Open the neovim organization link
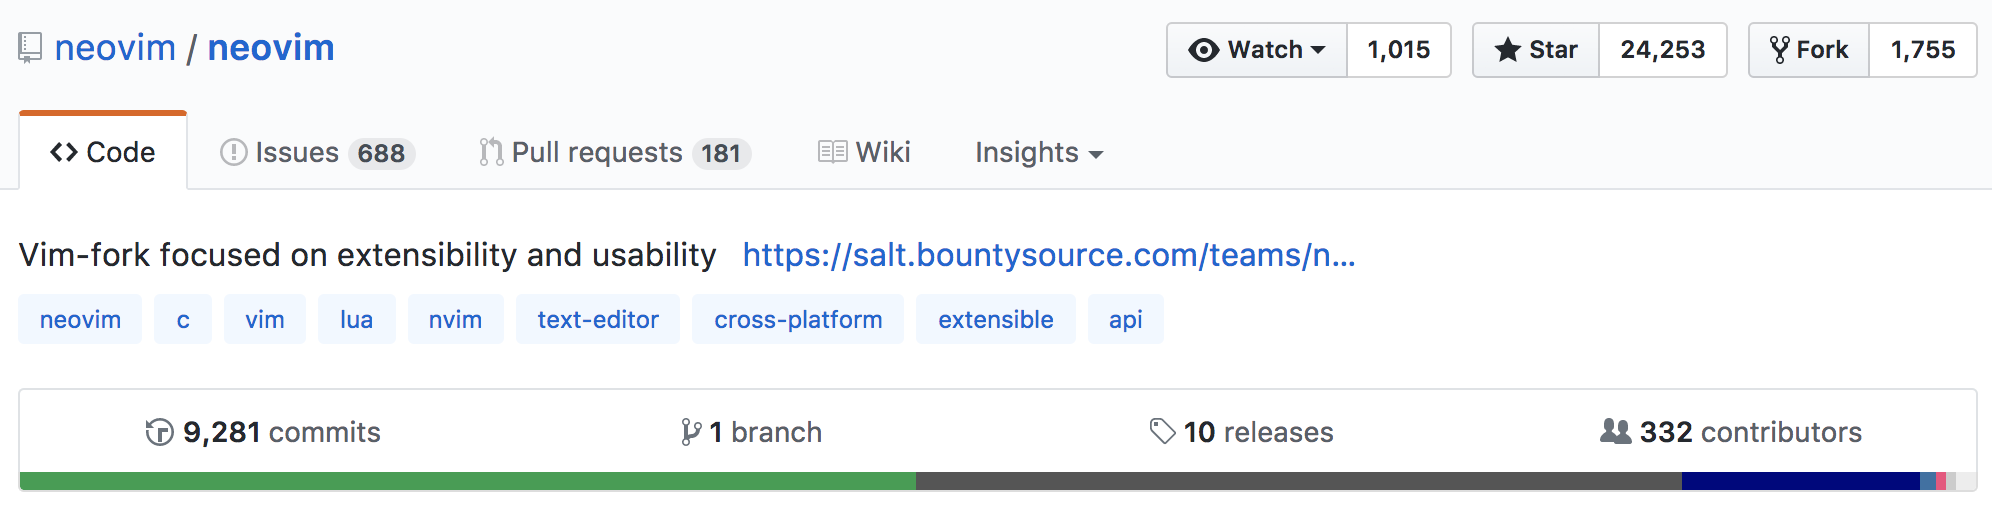 [x=115, y=48]
